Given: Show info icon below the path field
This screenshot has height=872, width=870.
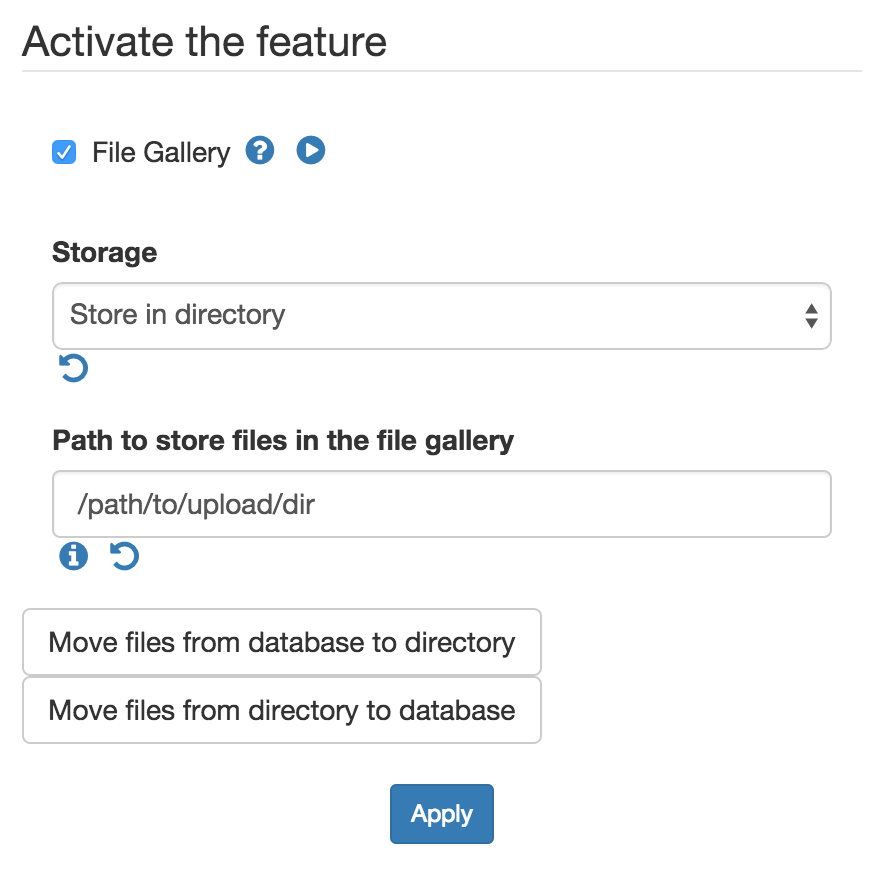Looking at the screenshot, I should click(x=73, y=556).
